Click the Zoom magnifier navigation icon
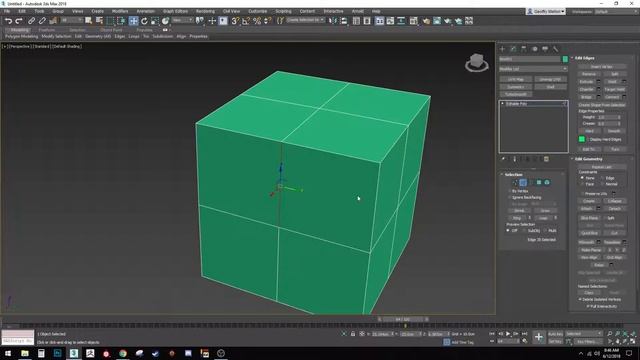 click(x=609, y=334)
